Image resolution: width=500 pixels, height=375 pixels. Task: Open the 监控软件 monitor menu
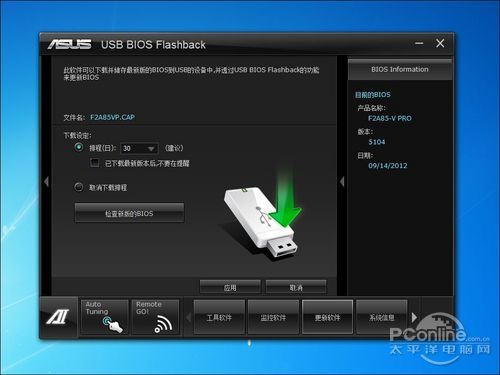[273, 317]
